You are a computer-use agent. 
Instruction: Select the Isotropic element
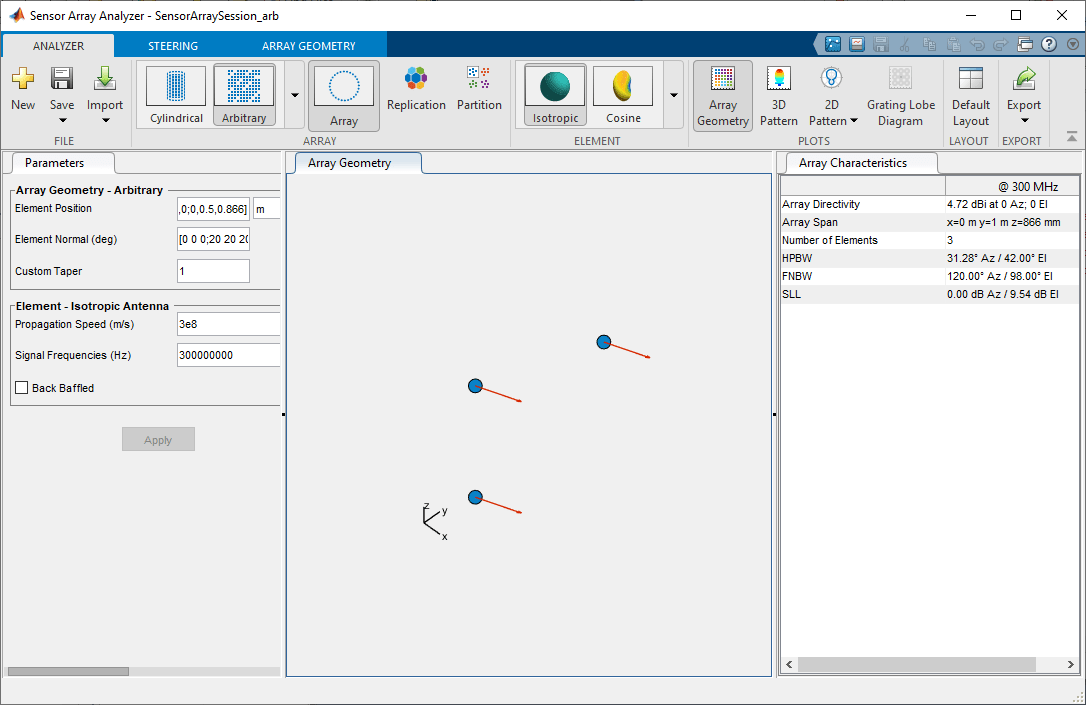click(555, 96)
